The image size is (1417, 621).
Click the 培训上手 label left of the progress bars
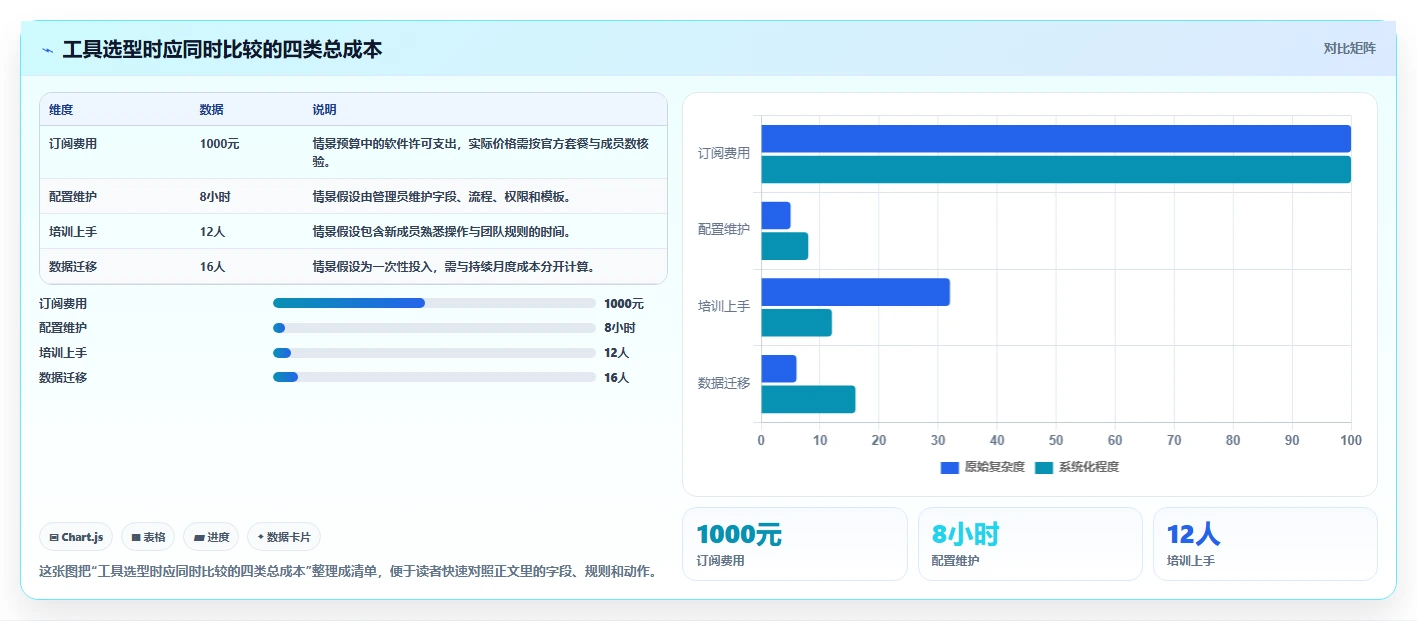tap(63, 353)
